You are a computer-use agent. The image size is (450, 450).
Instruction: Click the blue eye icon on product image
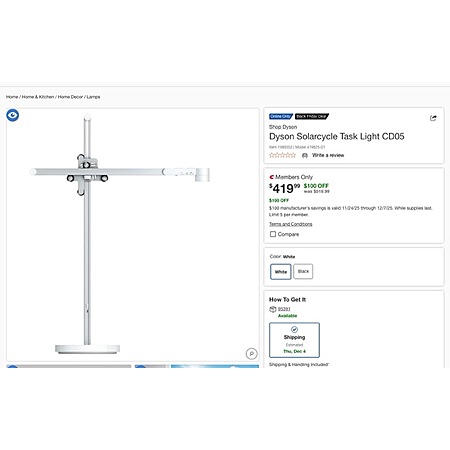pyautogui.click(x=13, y=115)
